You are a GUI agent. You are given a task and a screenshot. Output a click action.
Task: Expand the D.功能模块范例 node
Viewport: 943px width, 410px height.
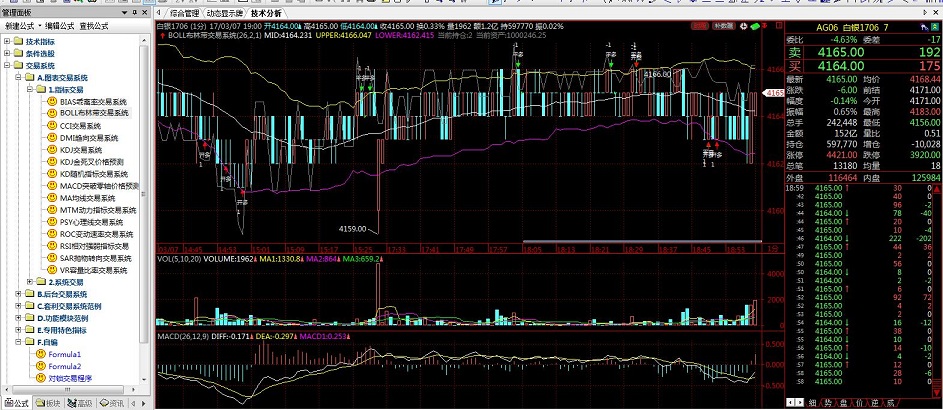(19, 318)
